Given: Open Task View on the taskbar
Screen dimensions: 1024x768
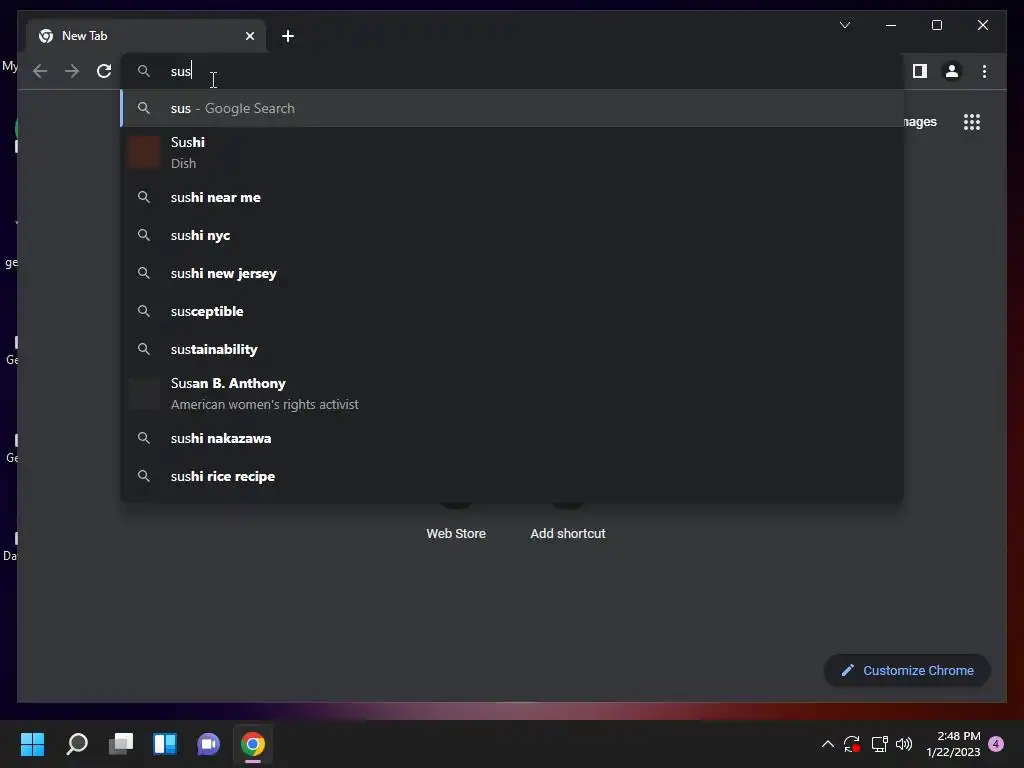Looking at the screenshot, I should [121, 744].
